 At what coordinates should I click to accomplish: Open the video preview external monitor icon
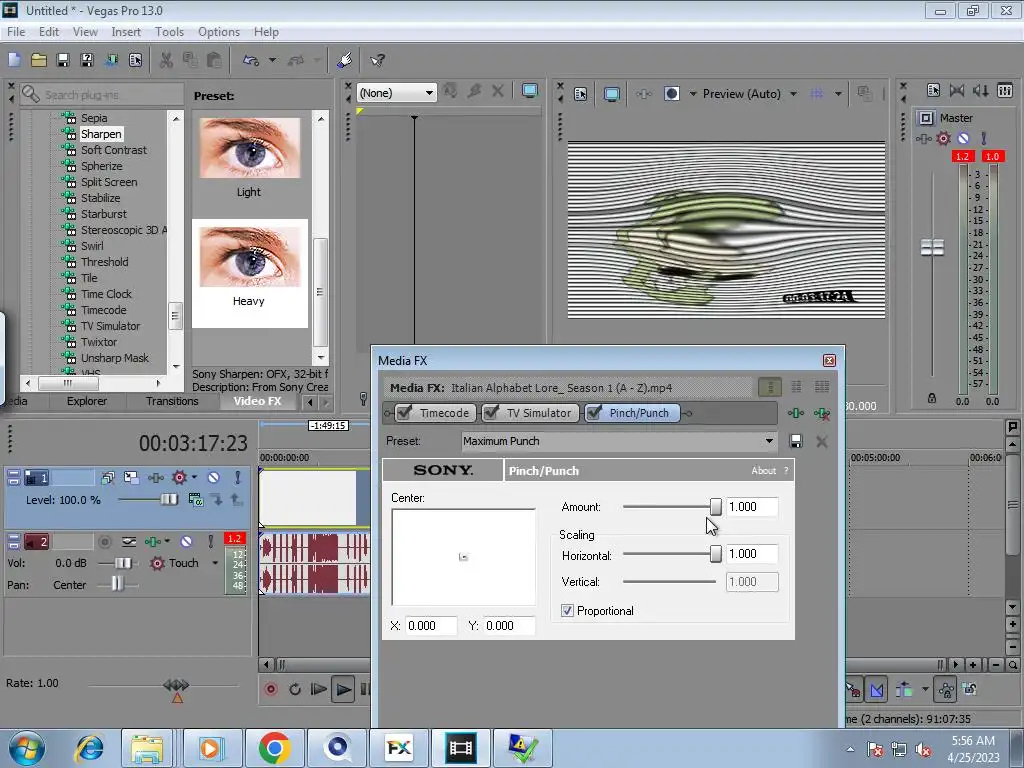click(611, 94)
